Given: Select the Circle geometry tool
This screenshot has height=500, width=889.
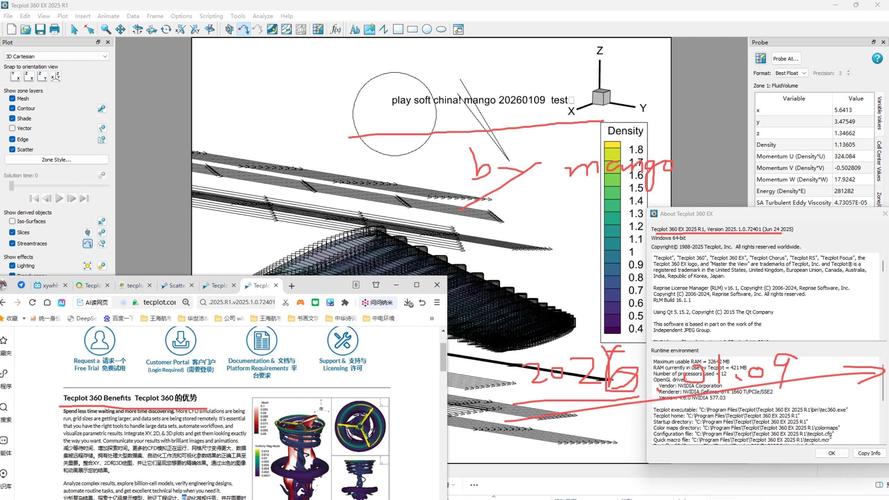Looking at the screenshot, I should point(427,29).
